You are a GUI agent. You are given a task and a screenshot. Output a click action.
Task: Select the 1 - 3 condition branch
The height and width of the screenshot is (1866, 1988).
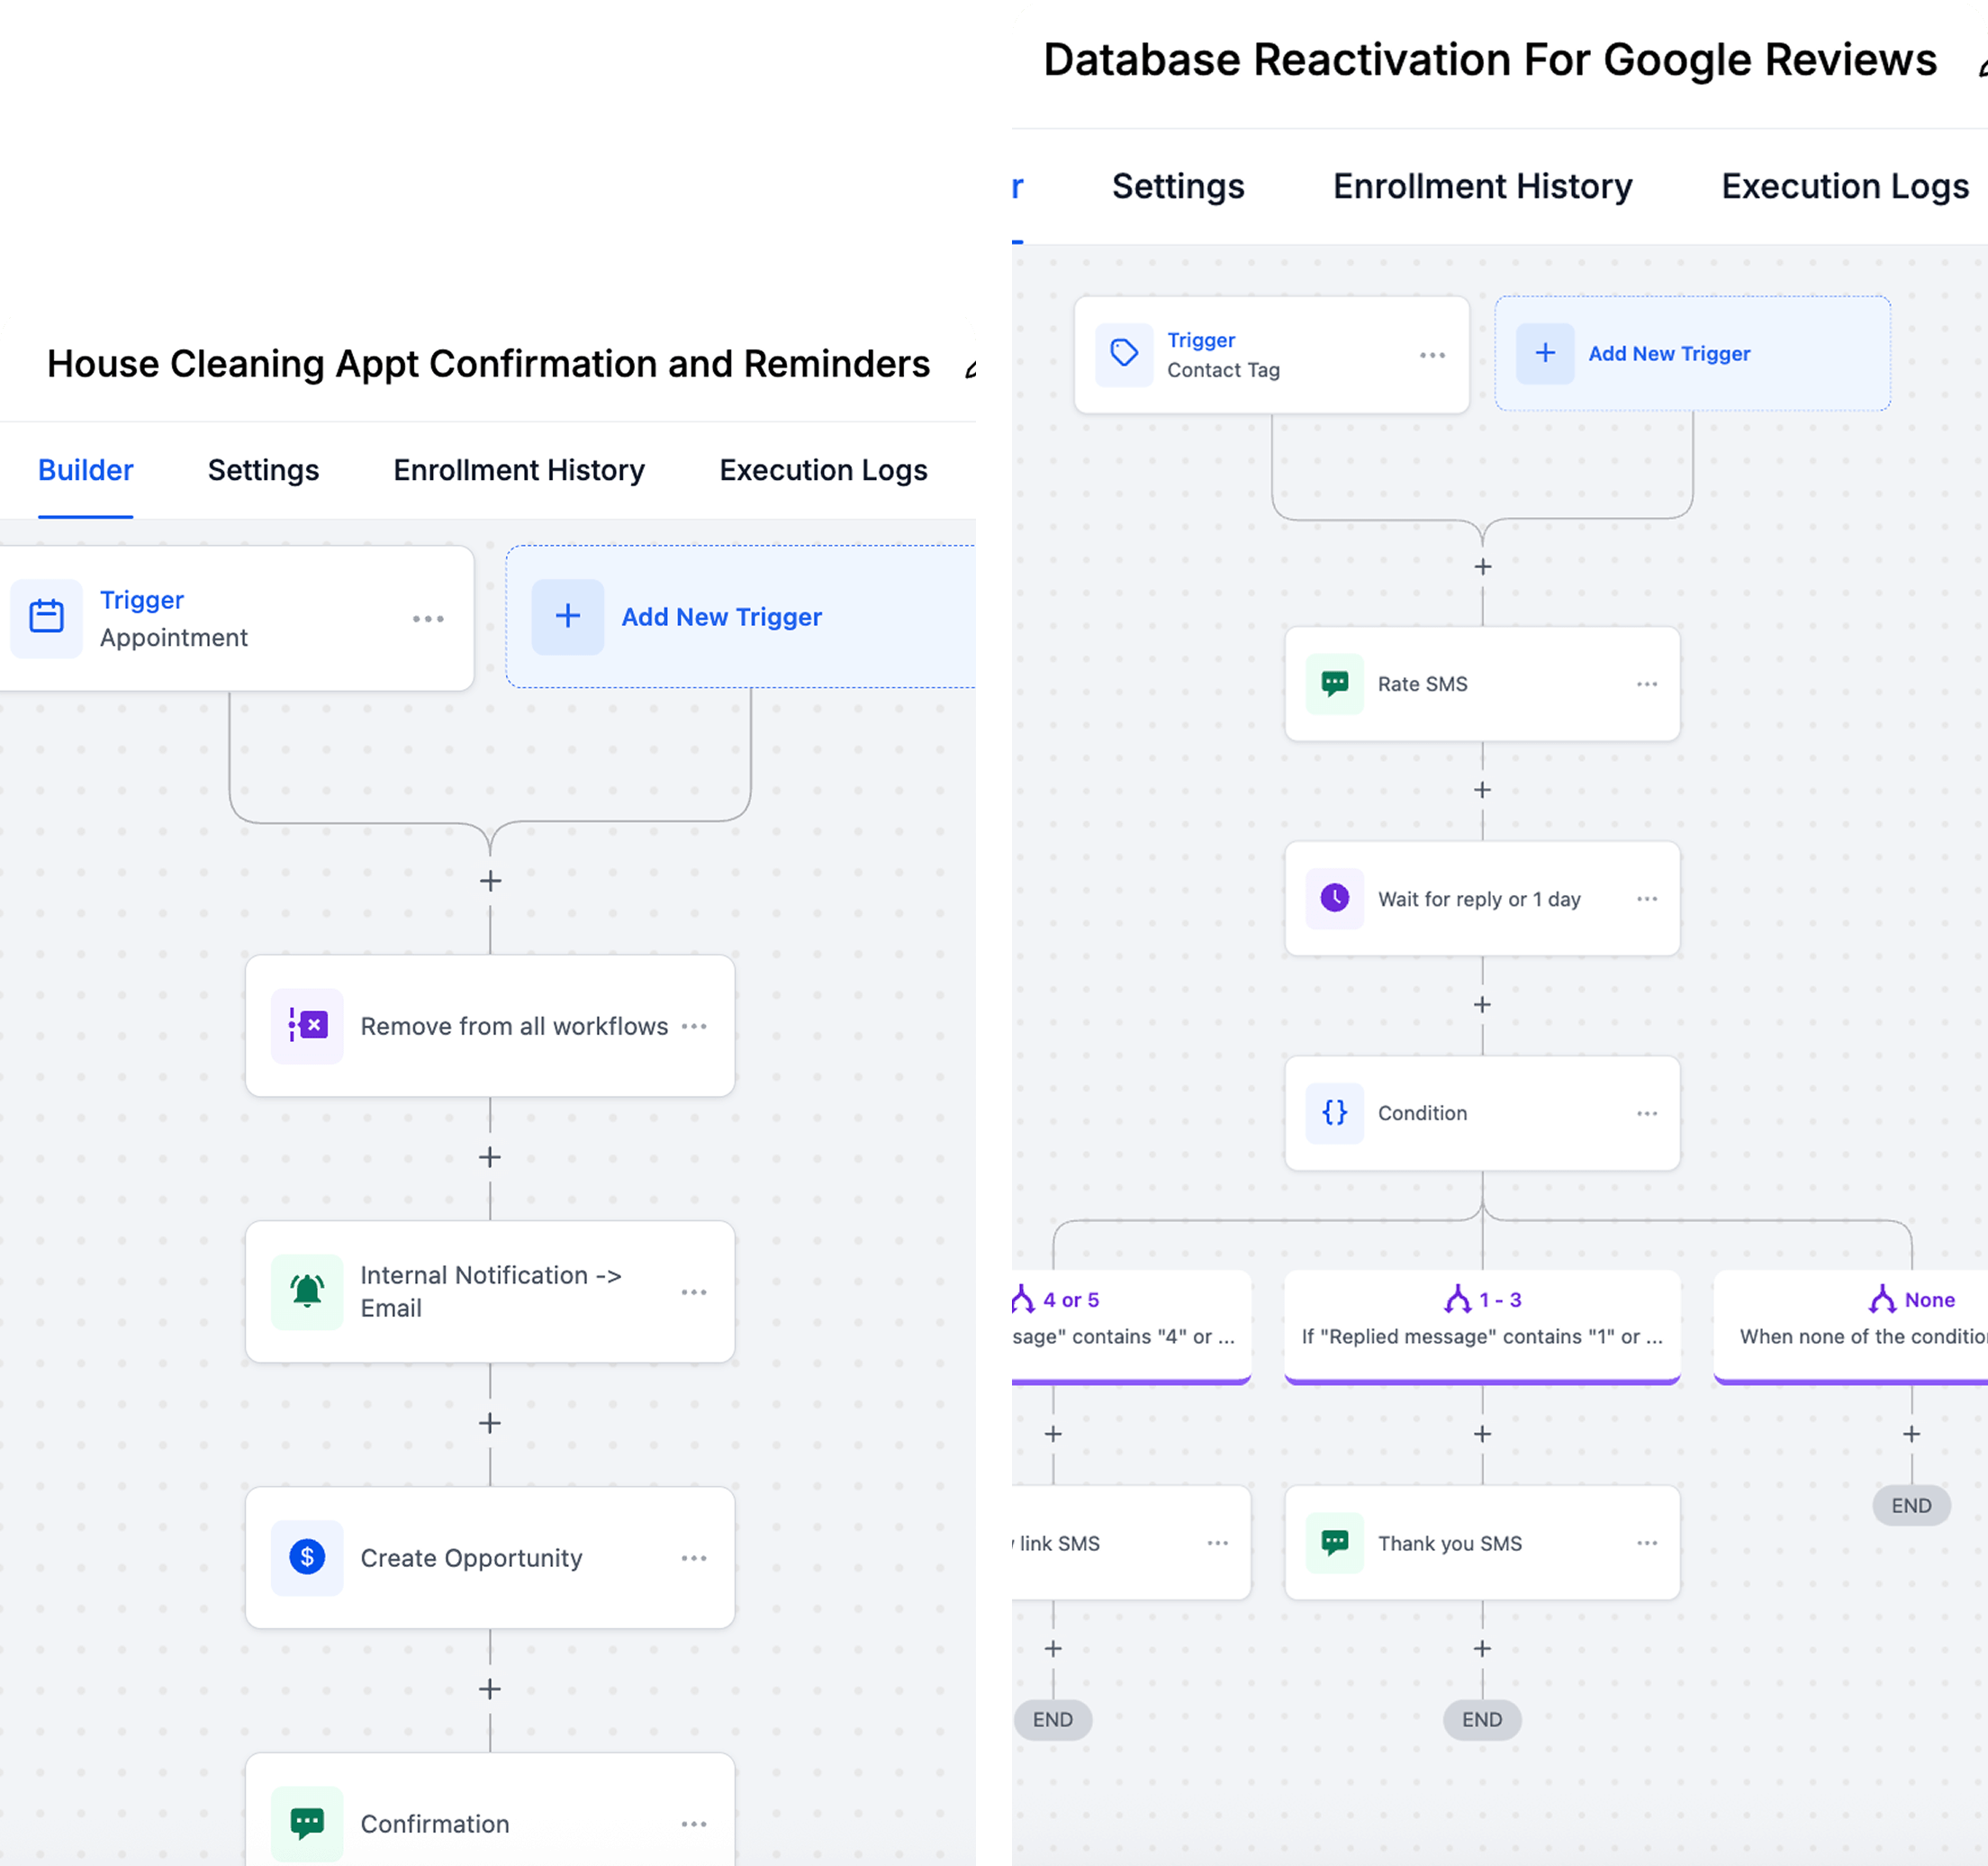(x=1482, y=1318)
